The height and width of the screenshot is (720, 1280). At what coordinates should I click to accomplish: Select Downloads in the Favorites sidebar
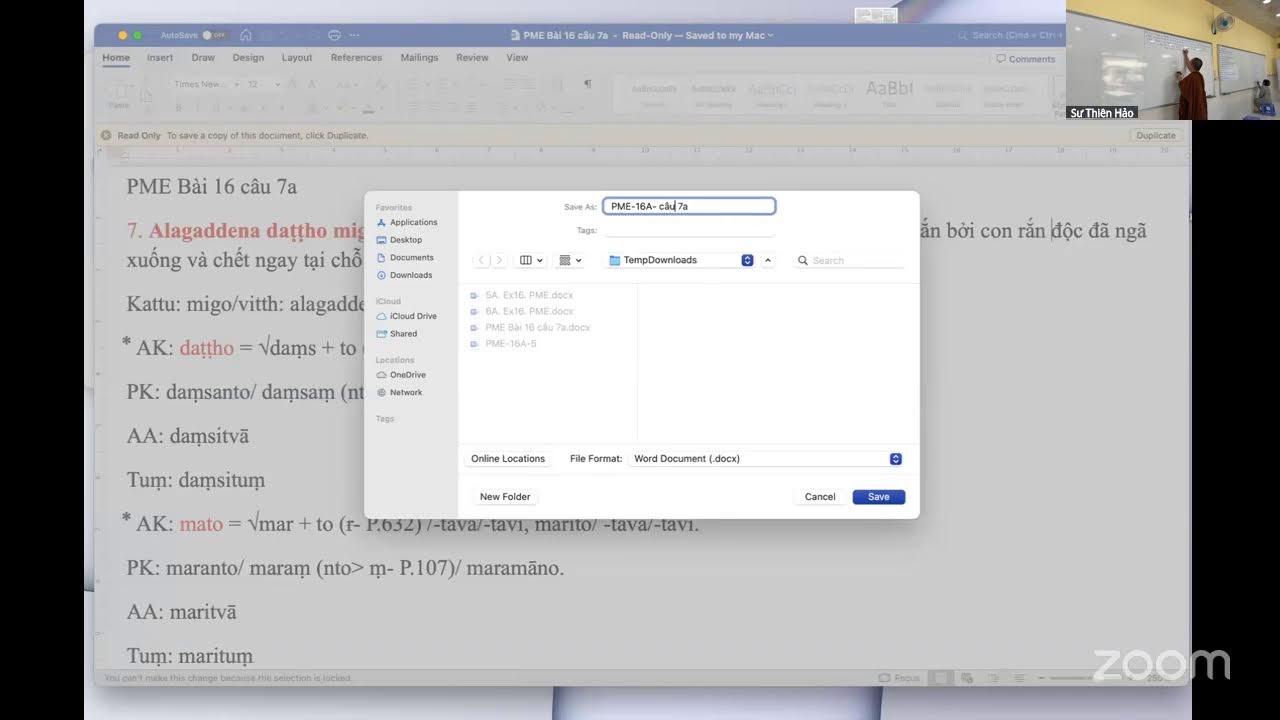click(x=404, y=275)
